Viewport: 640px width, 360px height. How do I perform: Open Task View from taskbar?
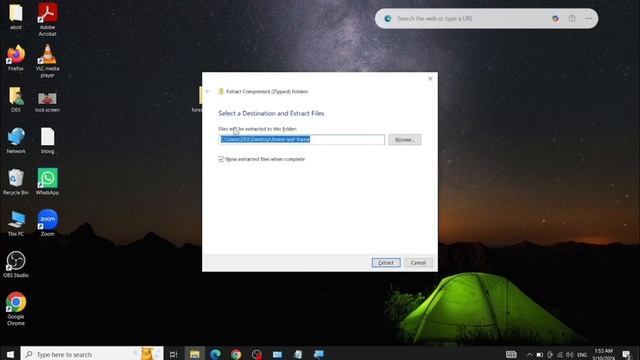173,354
